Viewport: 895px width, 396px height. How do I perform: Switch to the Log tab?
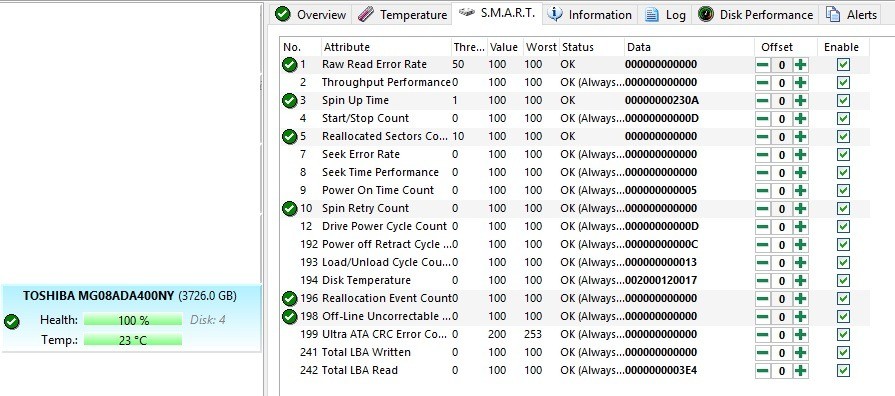(x=666, y=15)
